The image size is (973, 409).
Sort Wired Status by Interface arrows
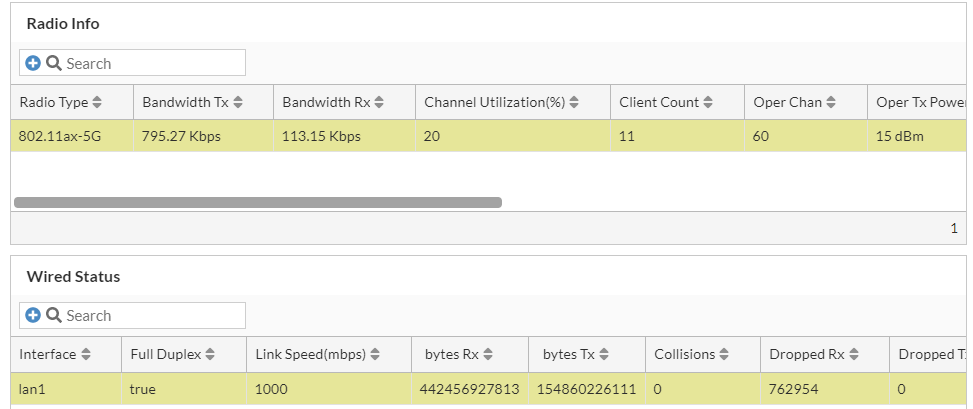(86, 354)
